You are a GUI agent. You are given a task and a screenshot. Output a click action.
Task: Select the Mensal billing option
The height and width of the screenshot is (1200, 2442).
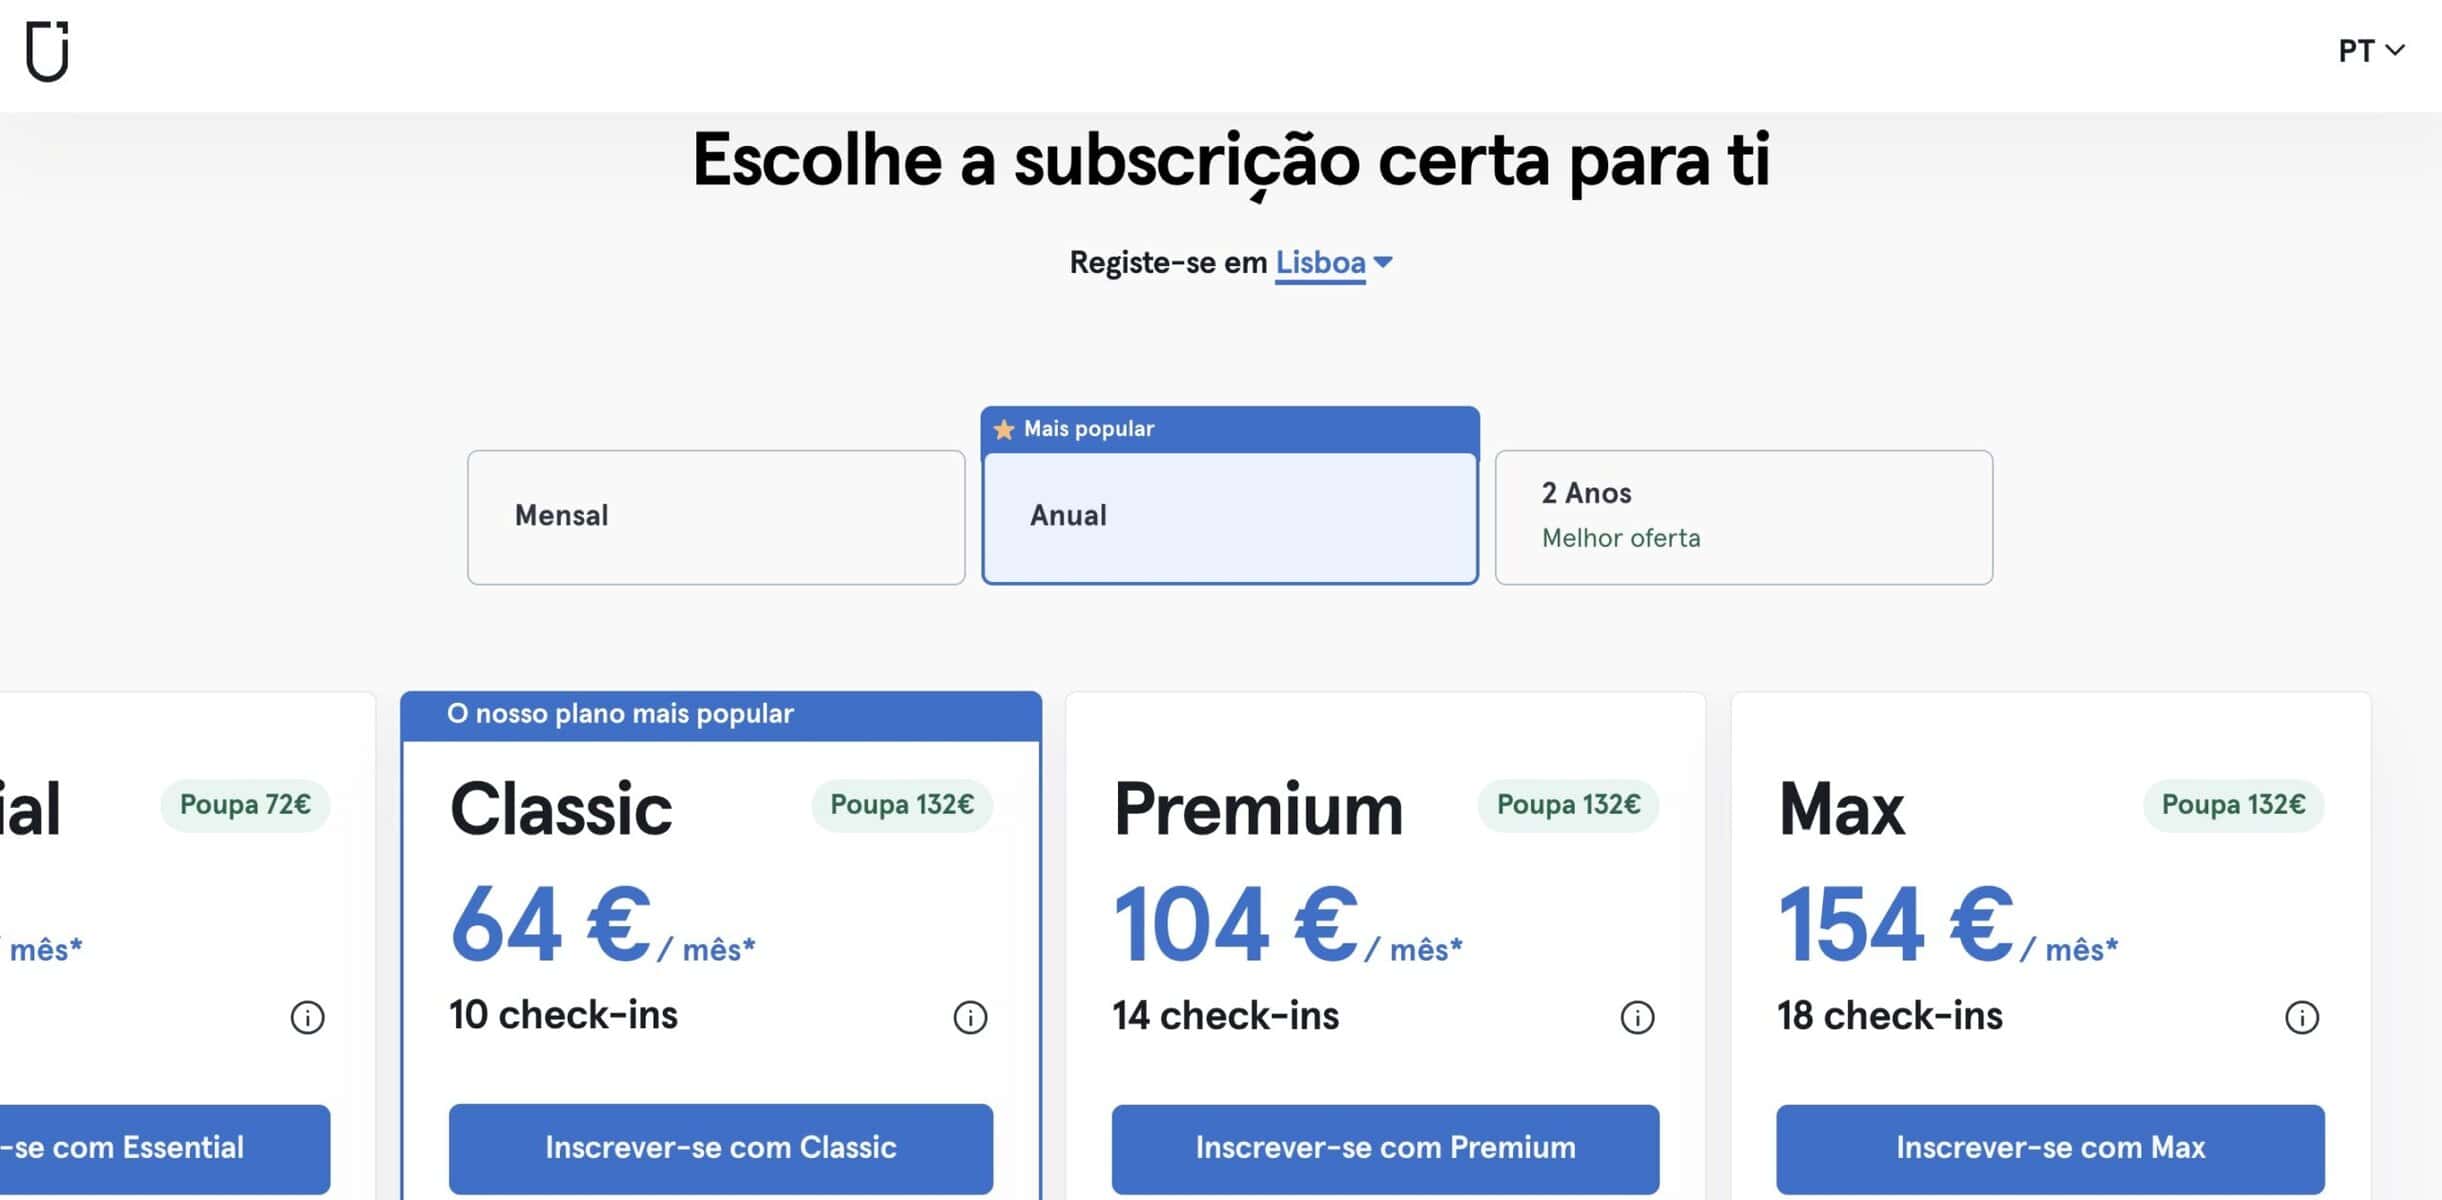[x=716, y=516]
